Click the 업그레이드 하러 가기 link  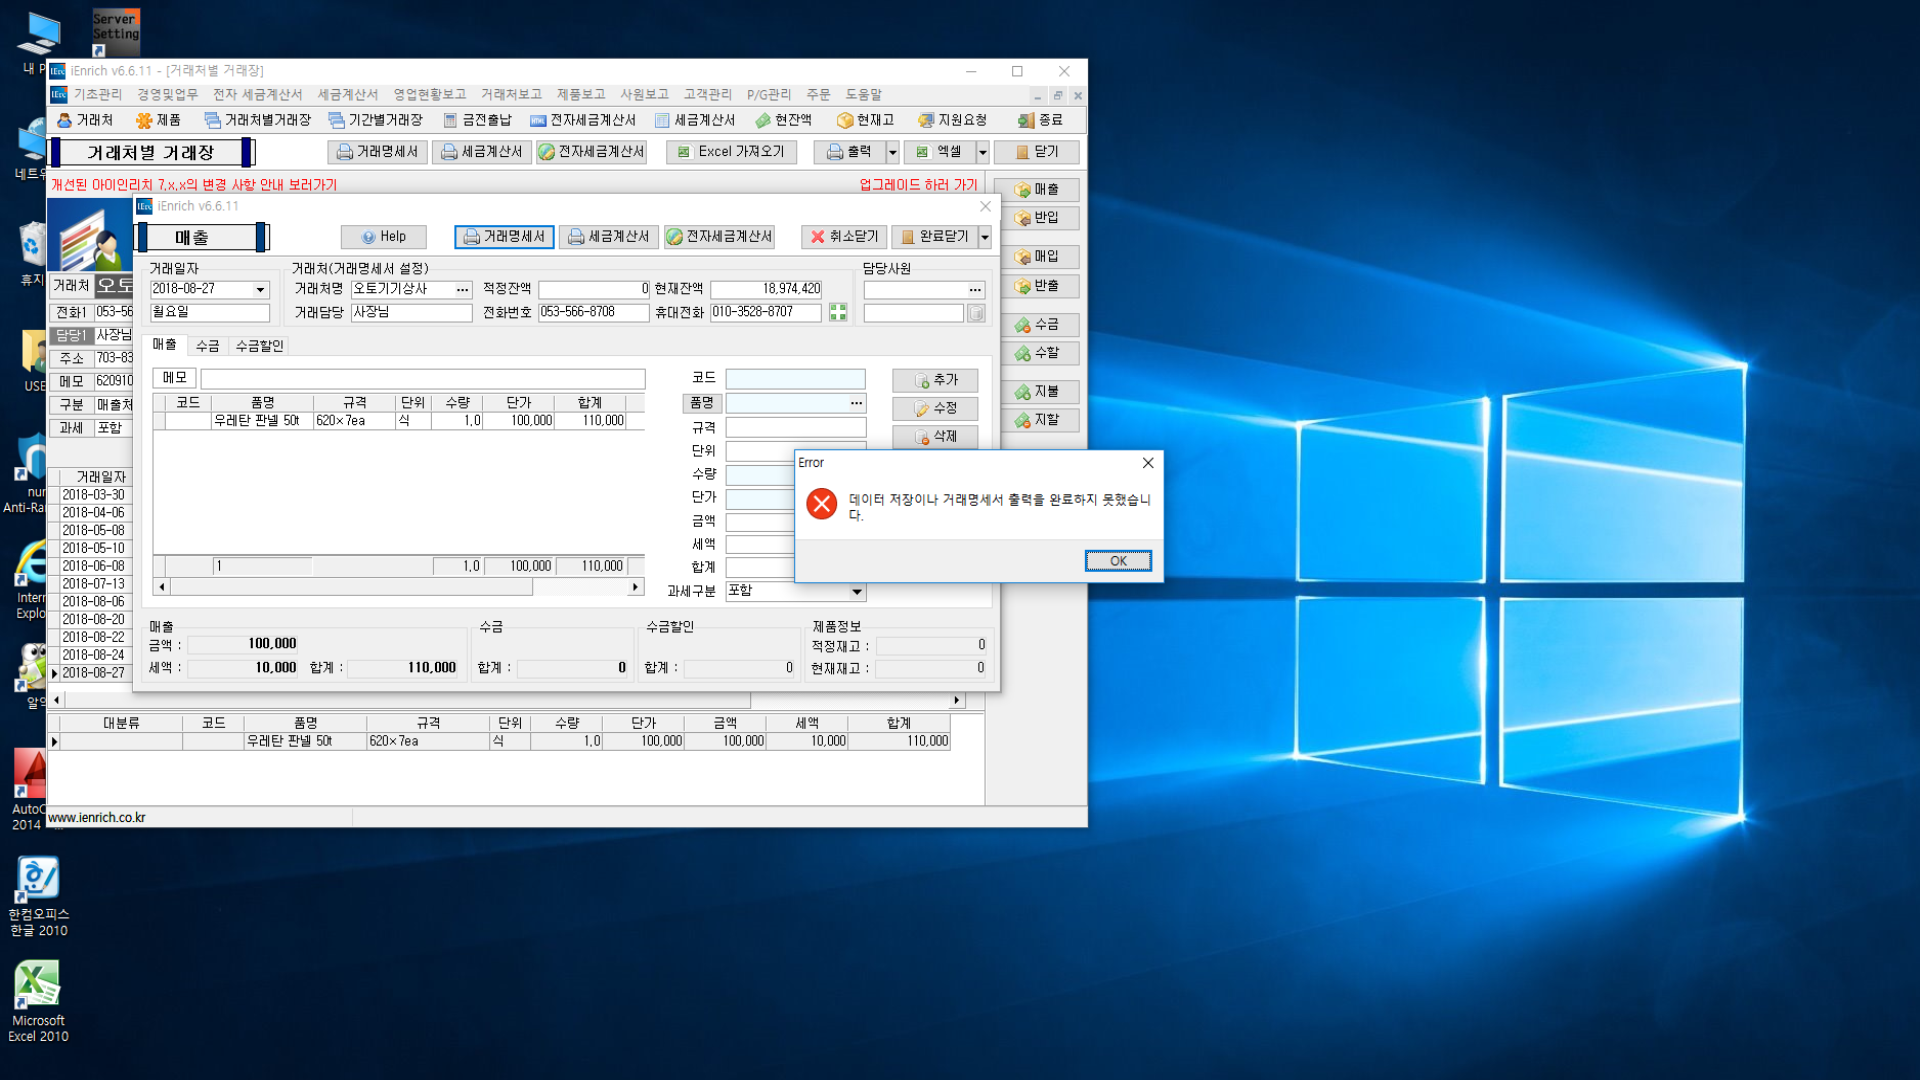[918, 185]
